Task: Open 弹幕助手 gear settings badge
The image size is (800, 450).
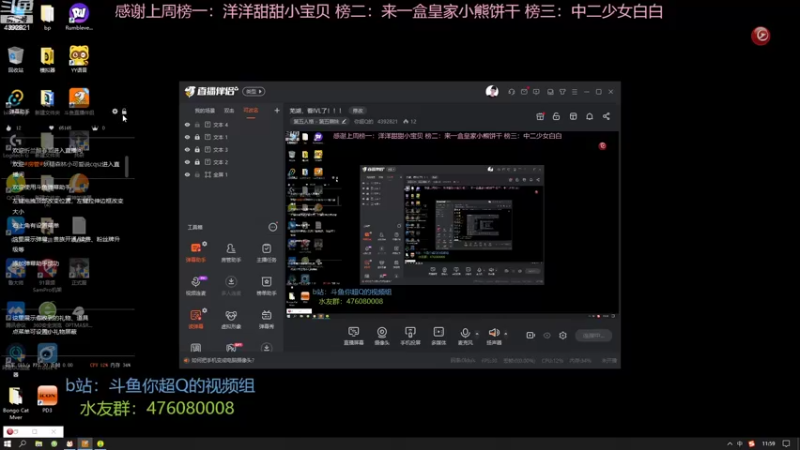Action: coord(205,244)
